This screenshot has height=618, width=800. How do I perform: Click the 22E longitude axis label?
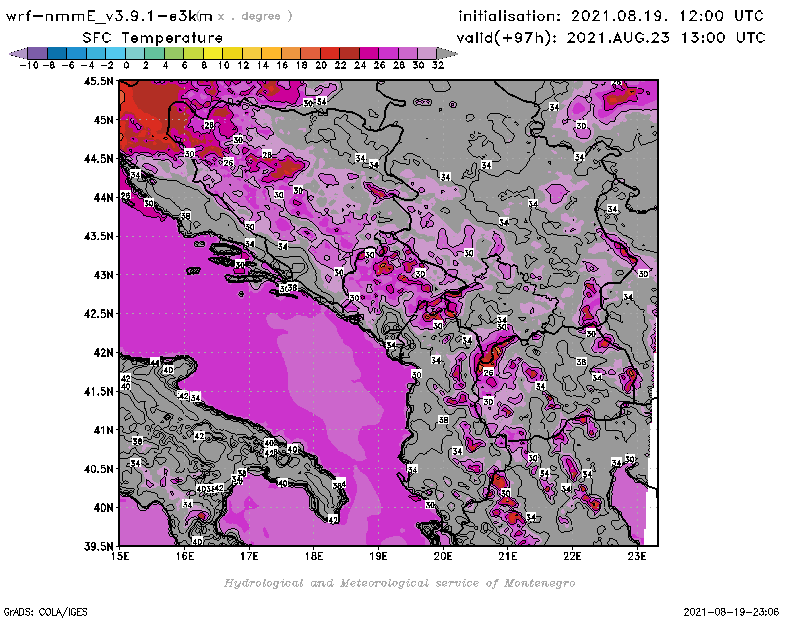(x=572, y=556)
